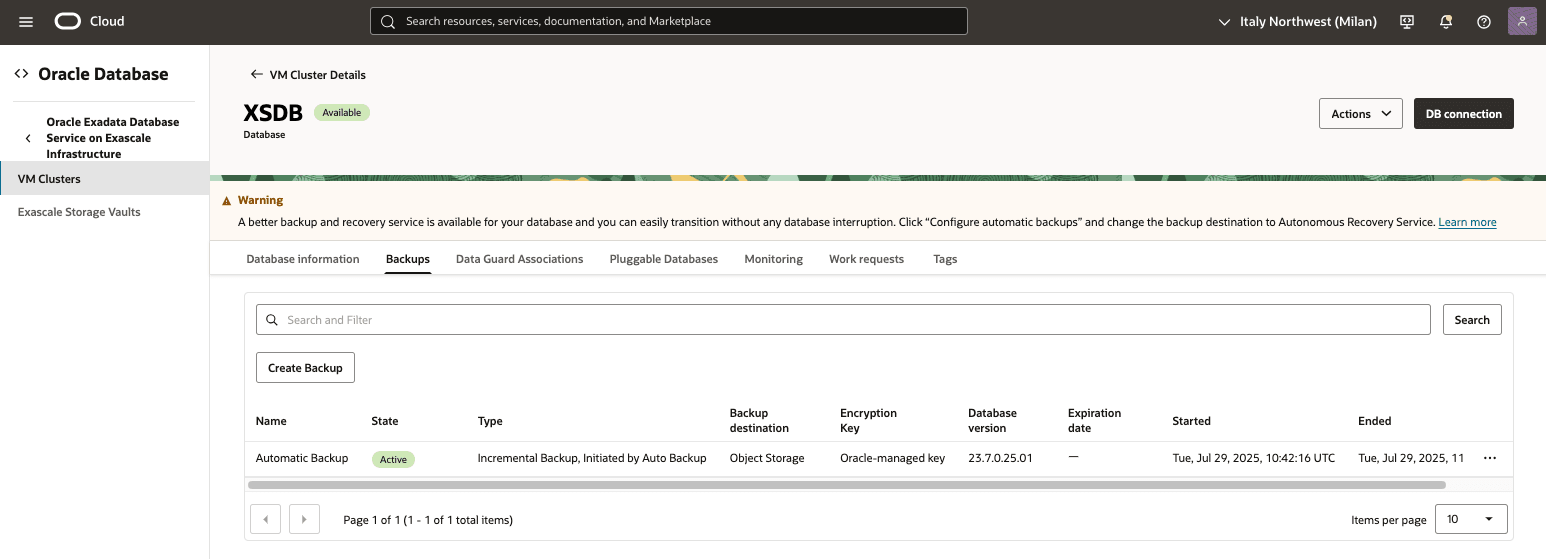Click the Oracle Database sidebar heading

tap(103, 74)
